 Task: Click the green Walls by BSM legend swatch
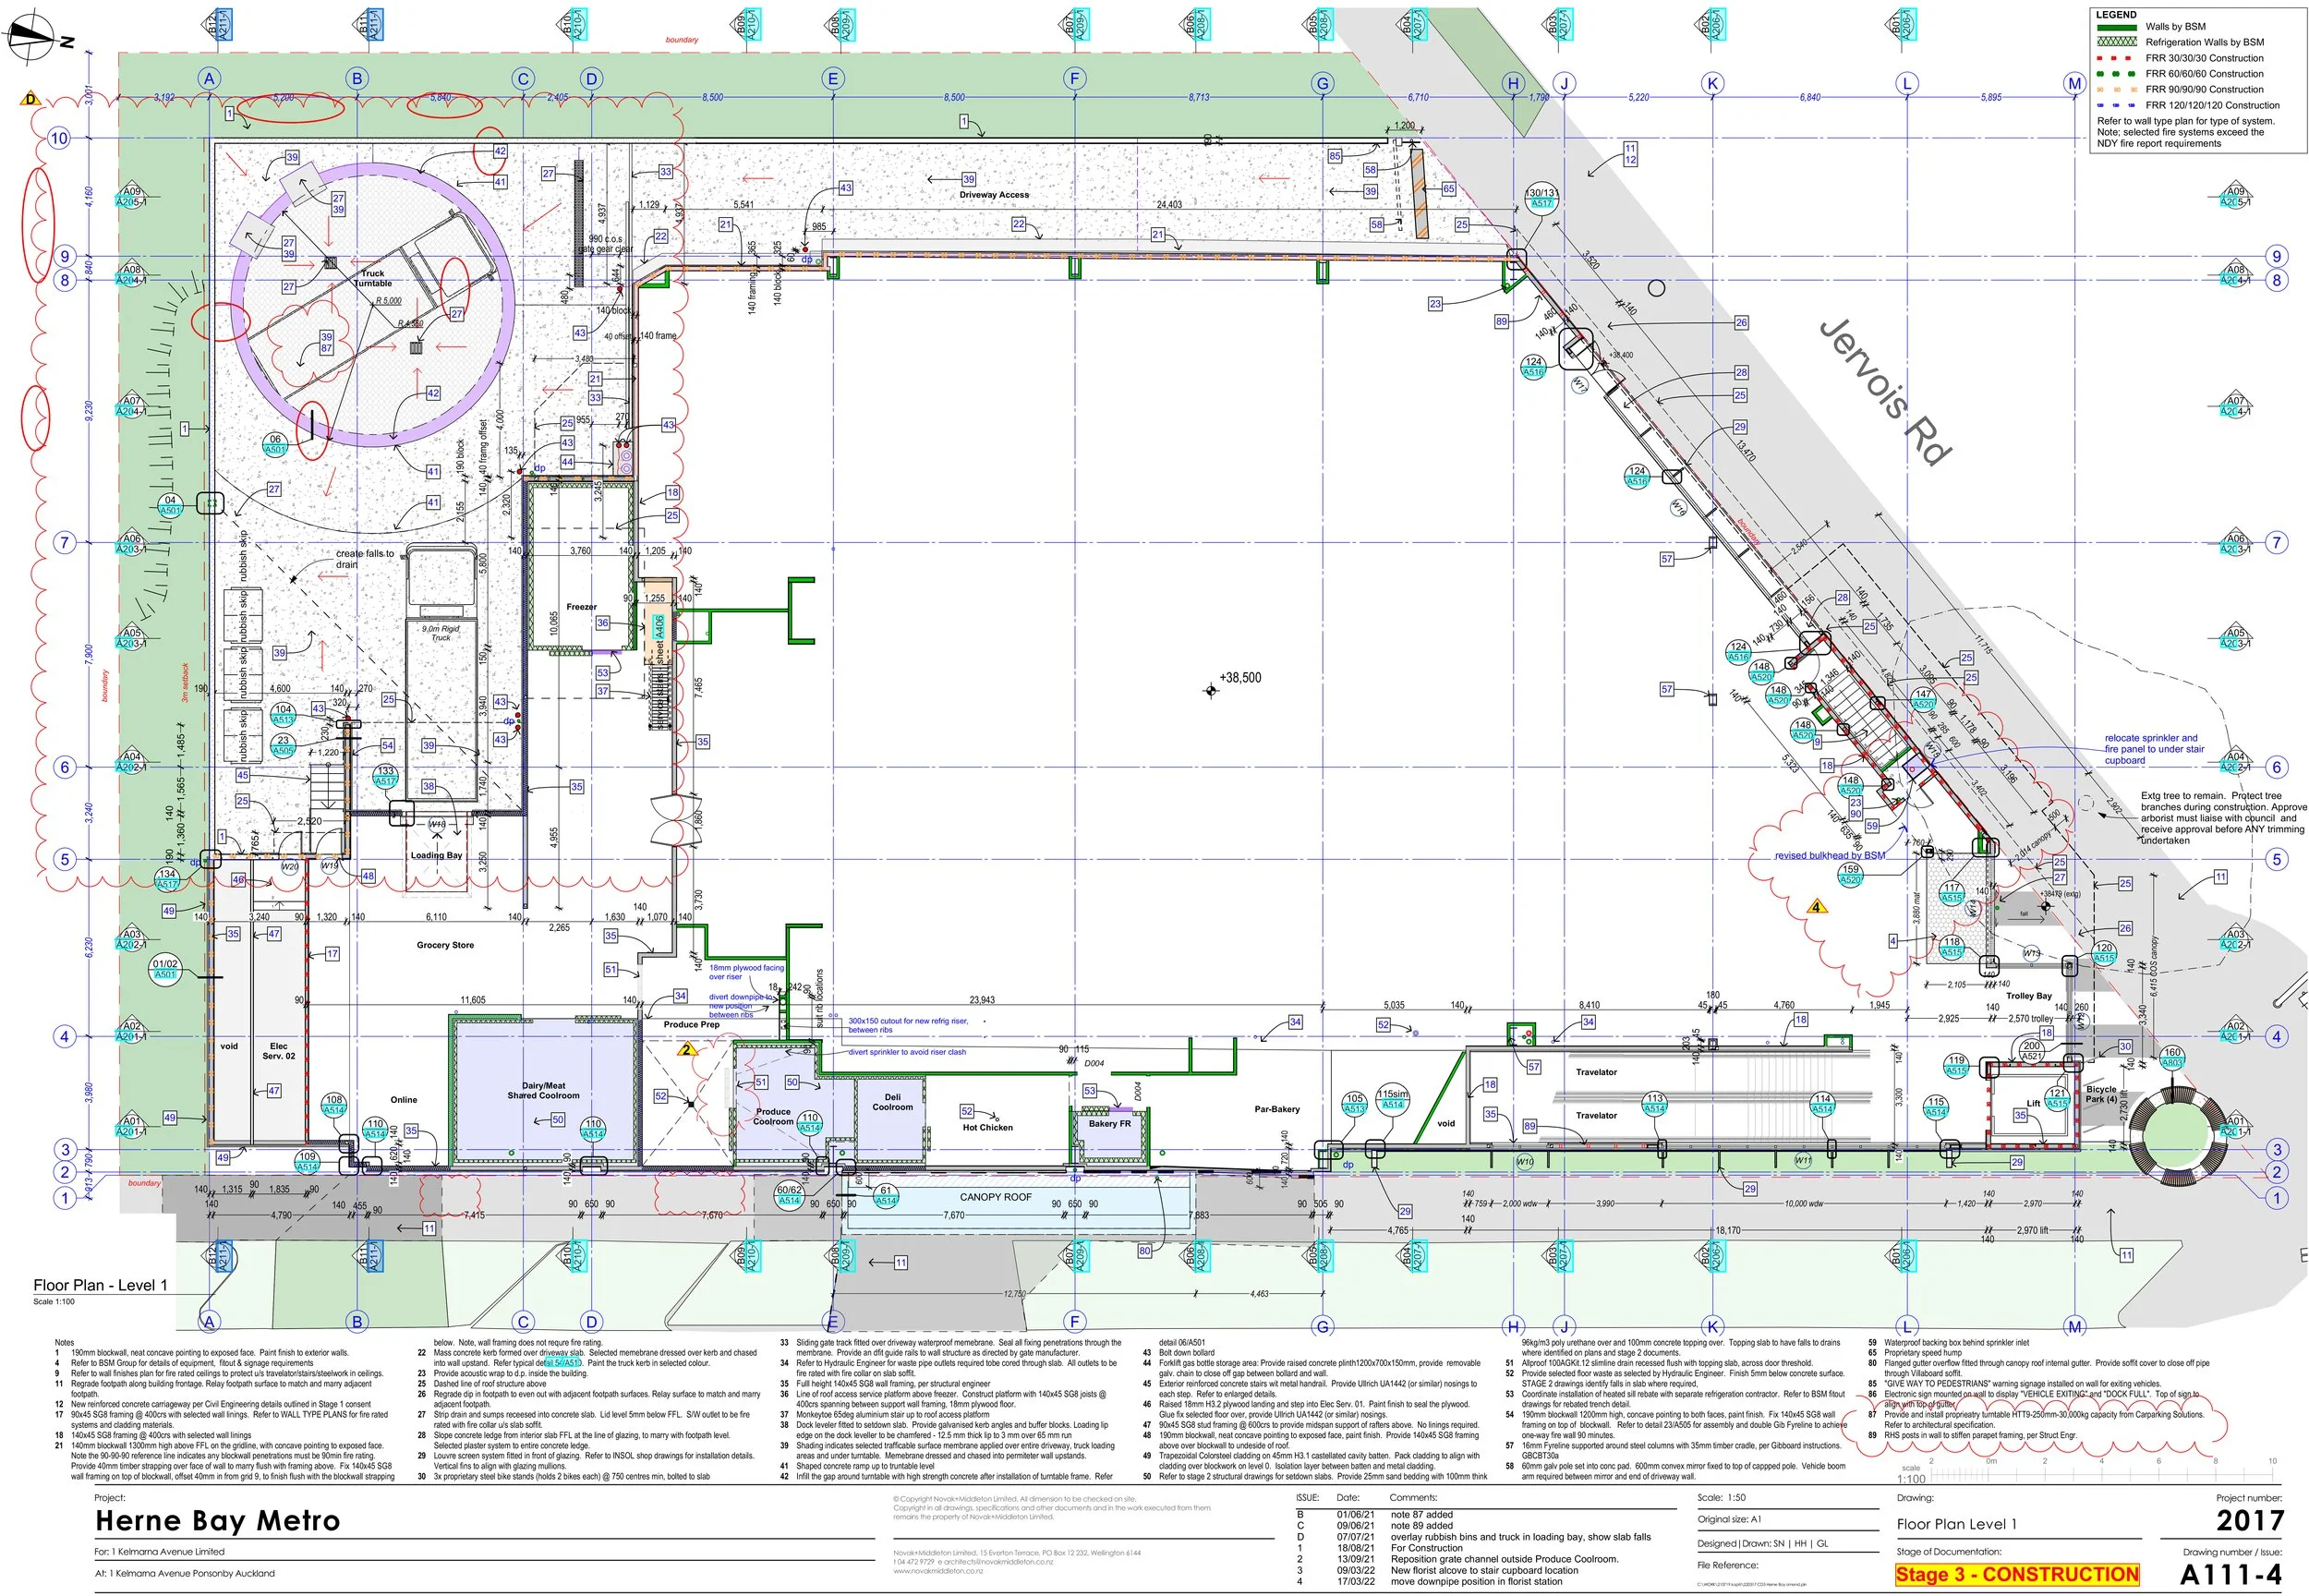(x=2118, y=27)
